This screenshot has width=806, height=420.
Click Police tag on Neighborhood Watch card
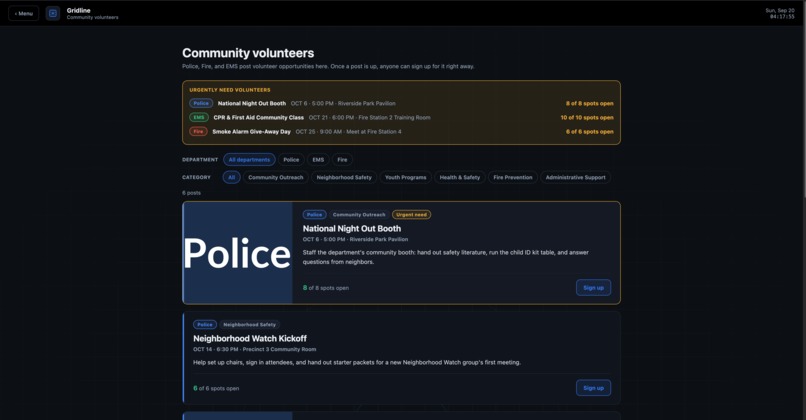click(x=205, y=325)
